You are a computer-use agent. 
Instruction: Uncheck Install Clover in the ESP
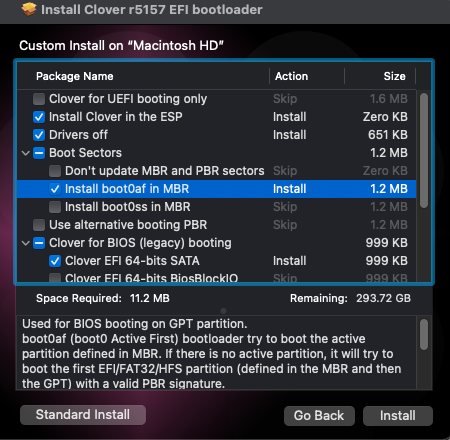[39, 117]
